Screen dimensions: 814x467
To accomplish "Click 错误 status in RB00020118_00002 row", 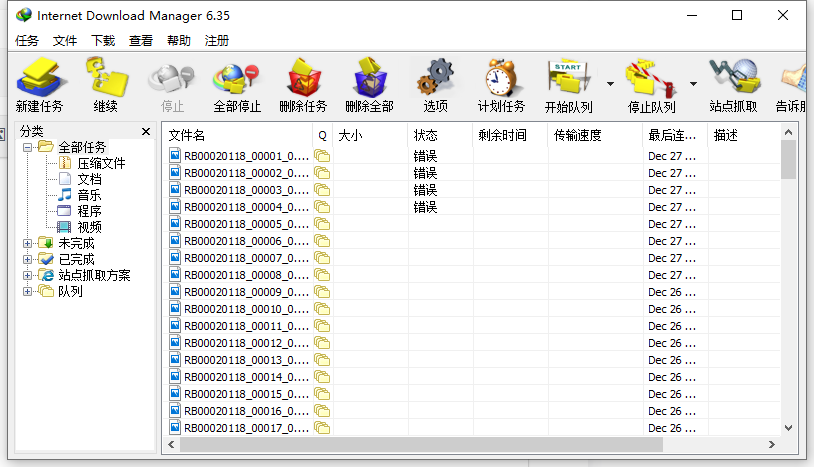I will pos(425,173).
